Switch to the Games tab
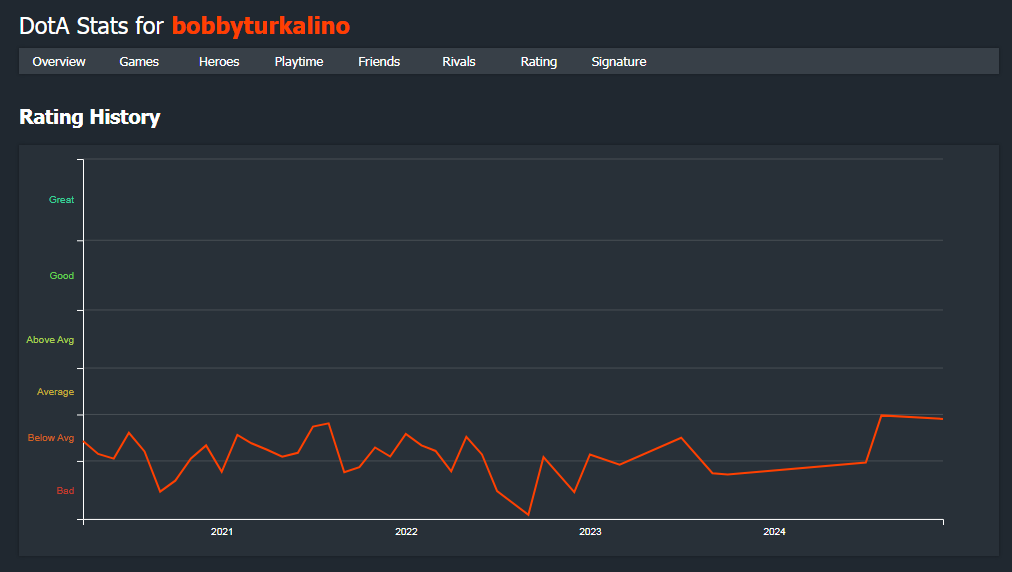Image resolution: width=1012 pixels, height=572 pixels. point(139,61)
